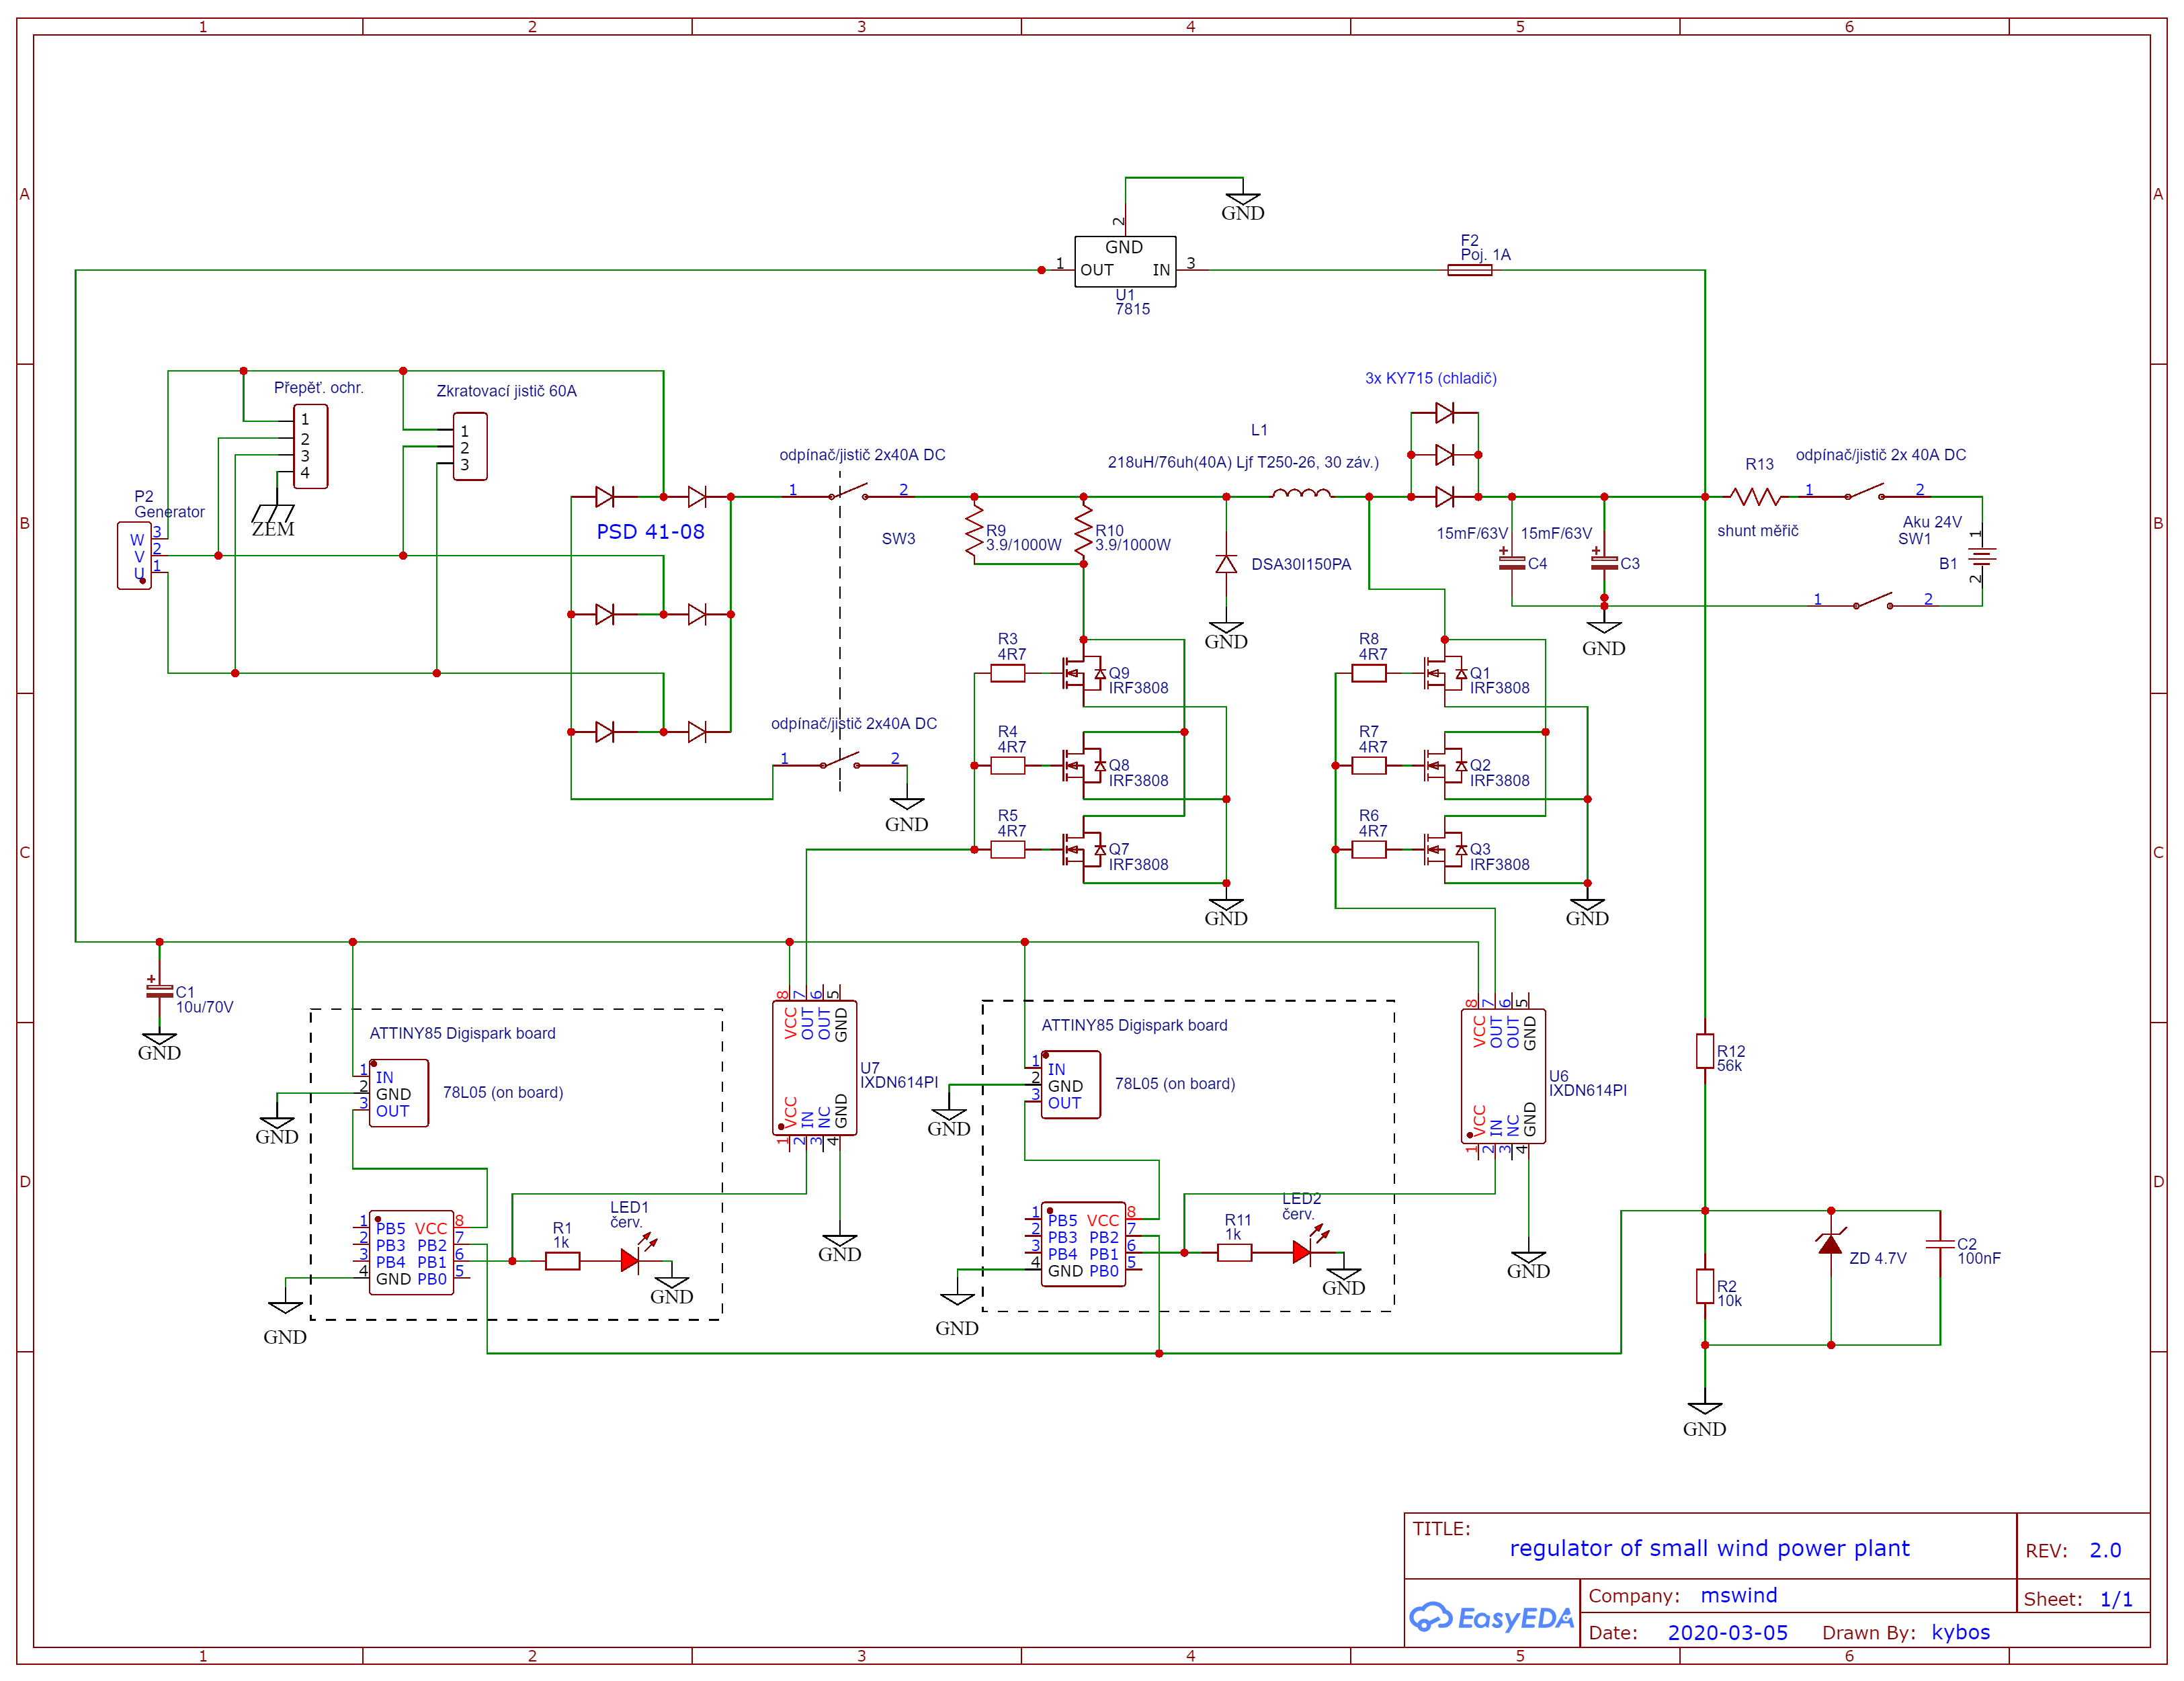Select MOSFET Q3 symbol

1446,850
